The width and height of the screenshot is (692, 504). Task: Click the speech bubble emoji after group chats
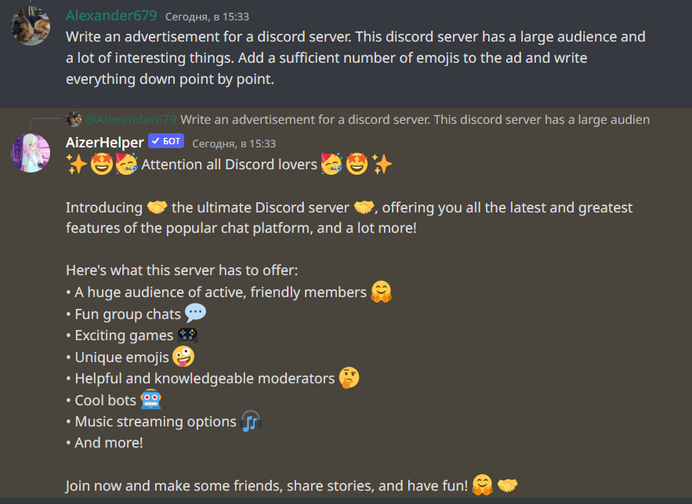196,313
